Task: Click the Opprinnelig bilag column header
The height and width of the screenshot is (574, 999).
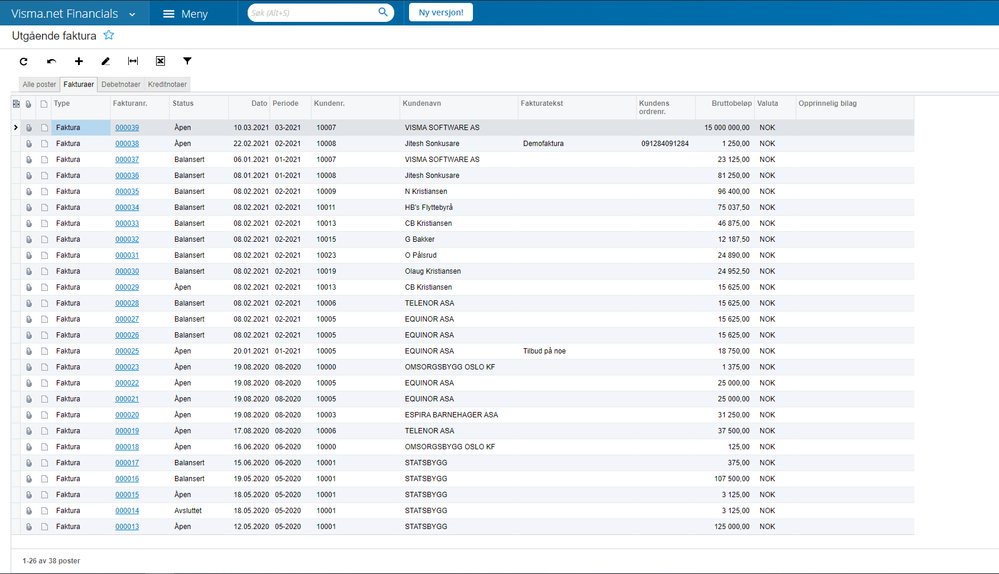Action: (828, 103)
